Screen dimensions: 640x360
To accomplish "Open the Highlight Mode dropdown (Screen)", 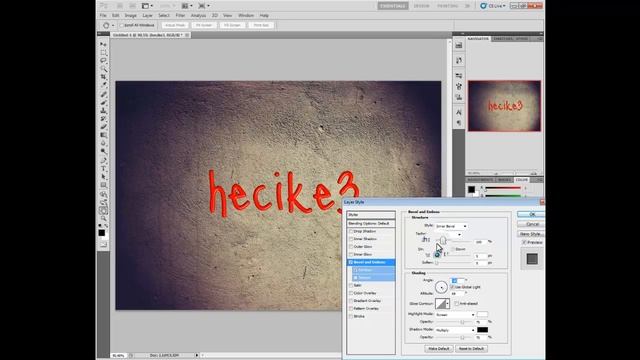I will 455,315.
